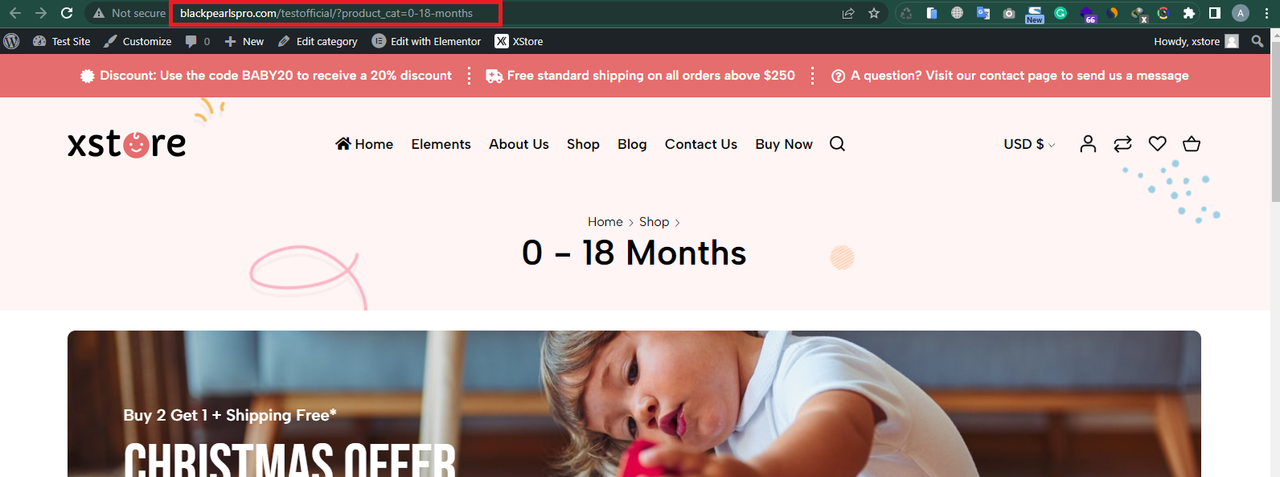The image size is (1280, 477).
Task: Click the Edit with Elementor link
Action: click(x=426, y=41)
